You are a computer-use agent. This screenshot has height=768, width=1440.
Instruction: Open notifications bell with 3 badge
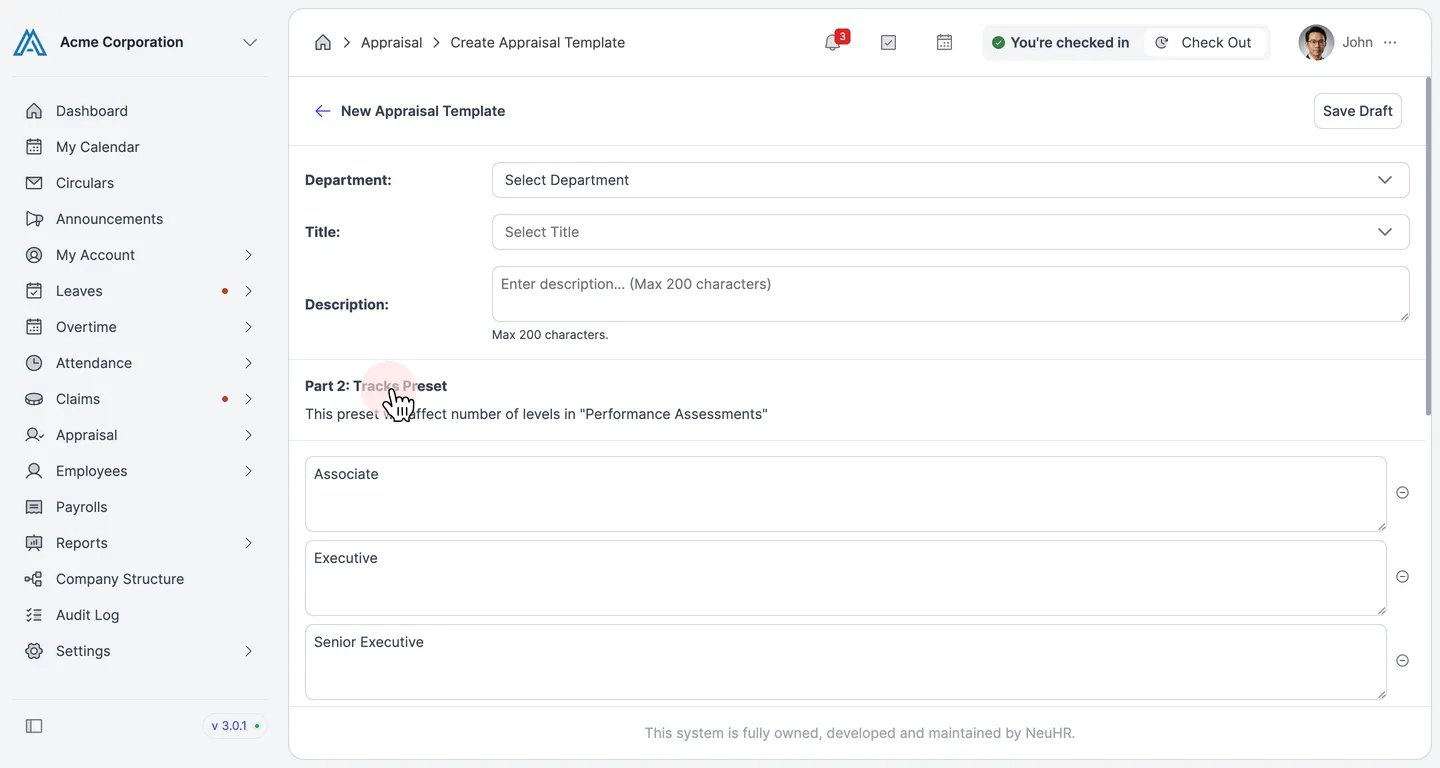tap(834, 42)
